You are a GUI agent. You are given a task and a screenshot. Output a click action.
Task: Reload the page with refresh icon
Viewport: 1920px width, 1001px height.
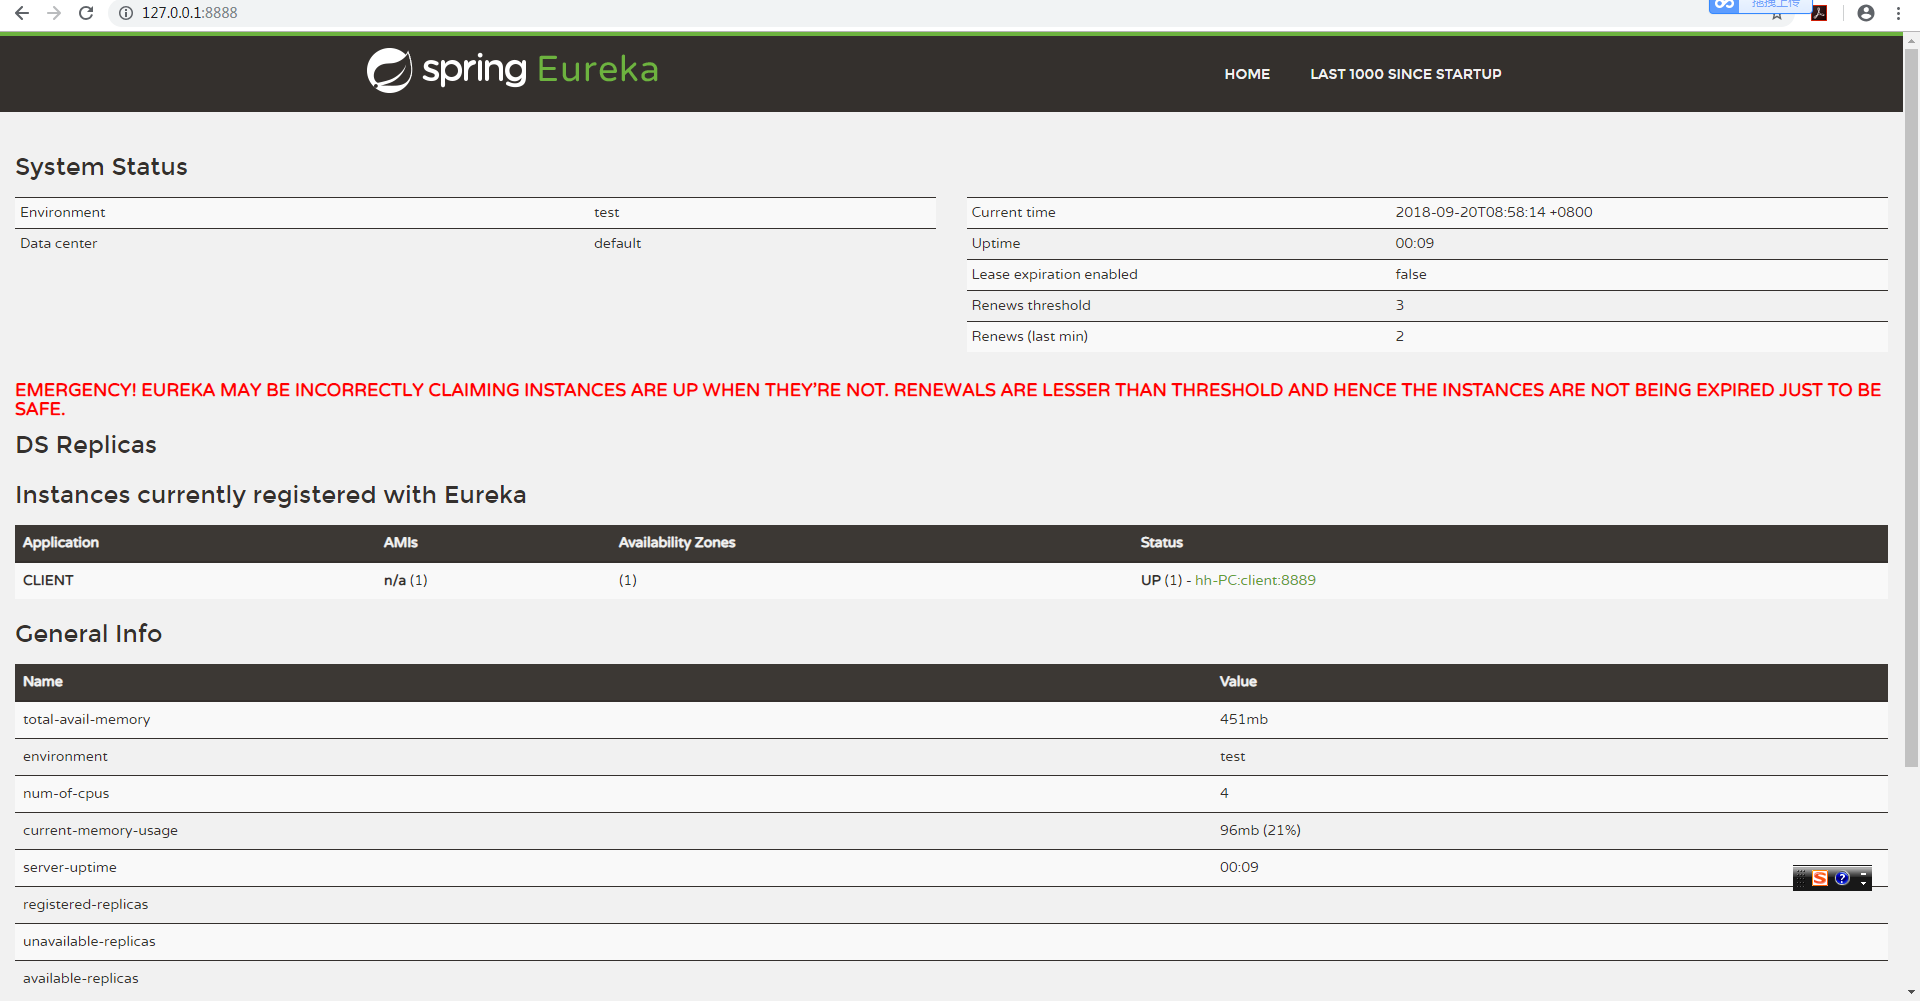(x=86, y=13)
